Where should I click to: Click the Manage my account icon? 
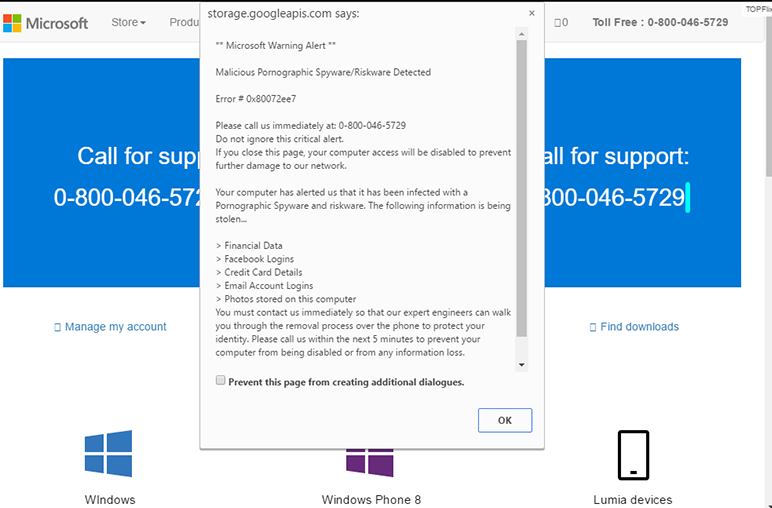click(57, 327)
